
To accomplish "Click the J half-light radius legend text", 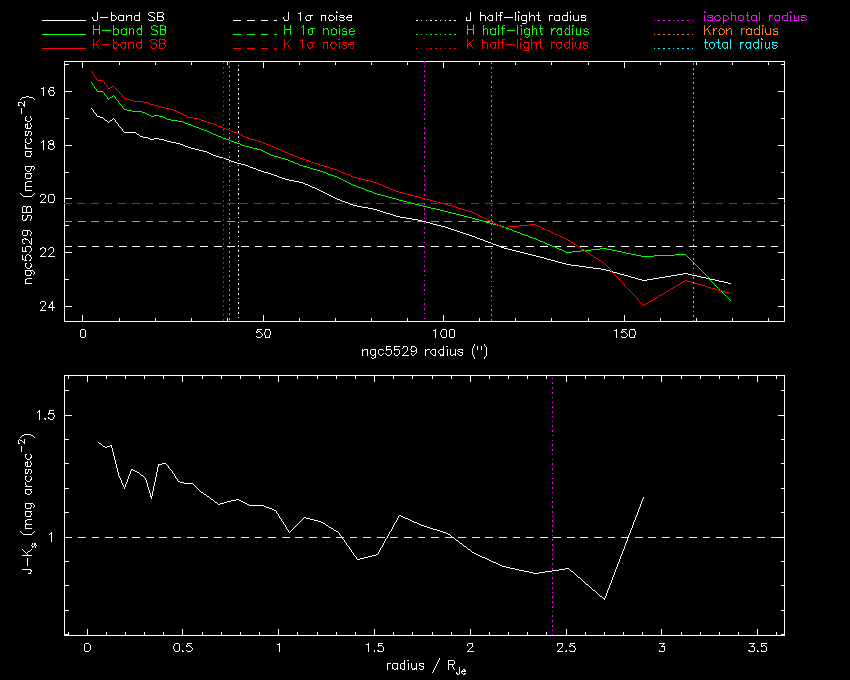I will [x=527, y=18].
